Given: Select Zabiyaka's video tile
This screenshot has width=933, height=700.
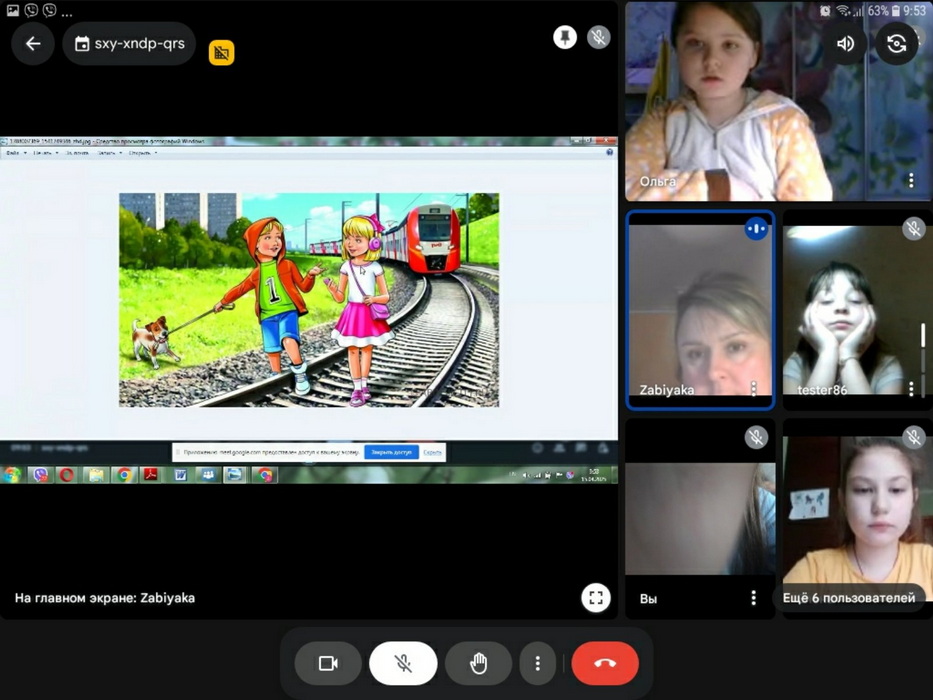Looking at the screenshot, I should point(700,310).
